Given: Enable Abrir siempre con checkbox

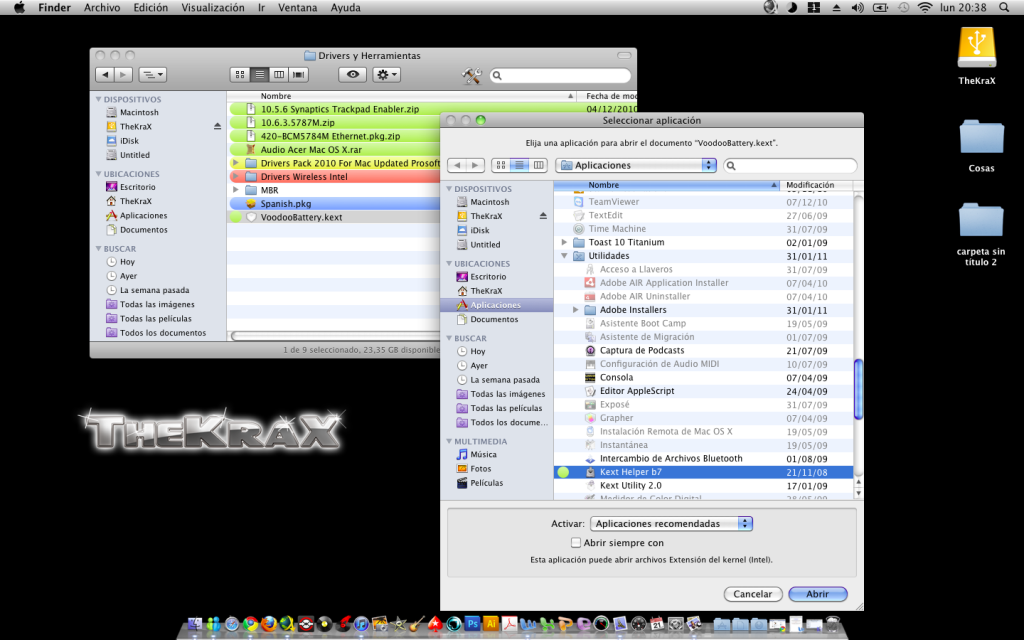Looking at the screenshot, I should (x=575, y=543).
